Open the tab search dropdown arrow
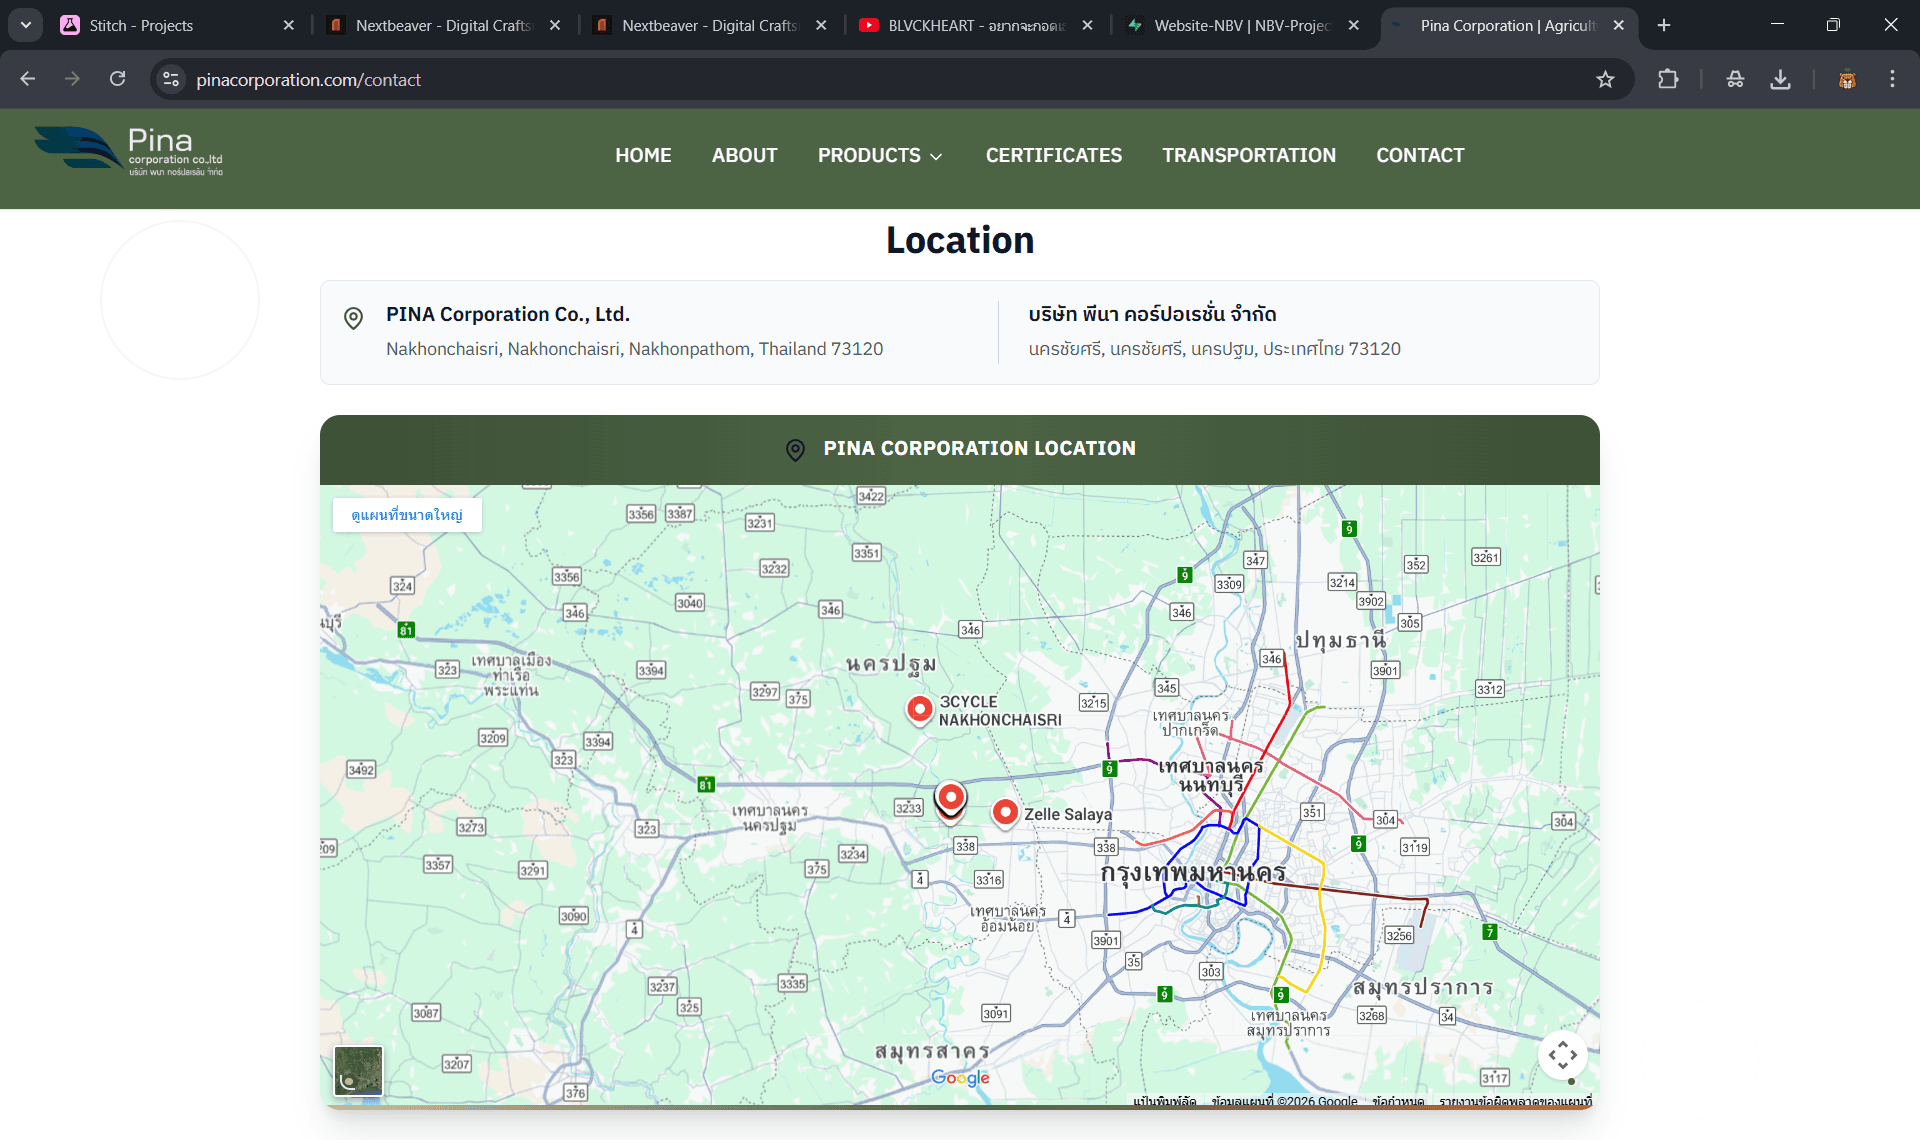 (x=26, y=26)
